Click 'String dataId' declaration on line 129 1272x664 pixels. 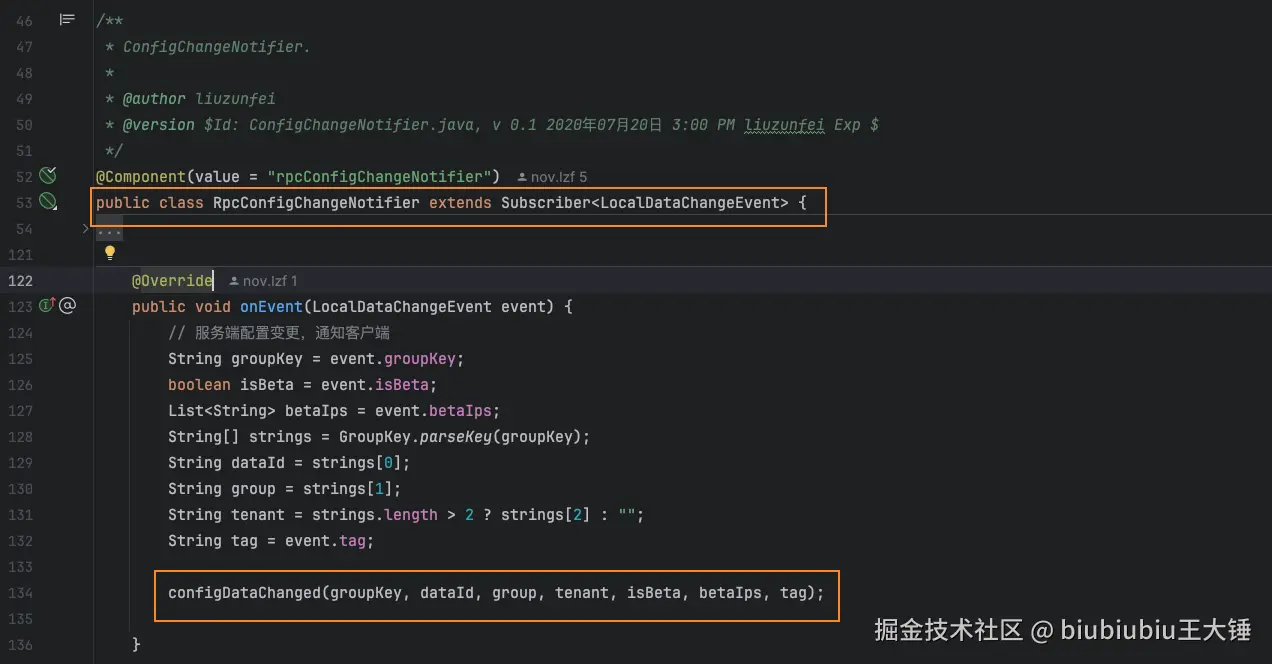click(226, 463)
